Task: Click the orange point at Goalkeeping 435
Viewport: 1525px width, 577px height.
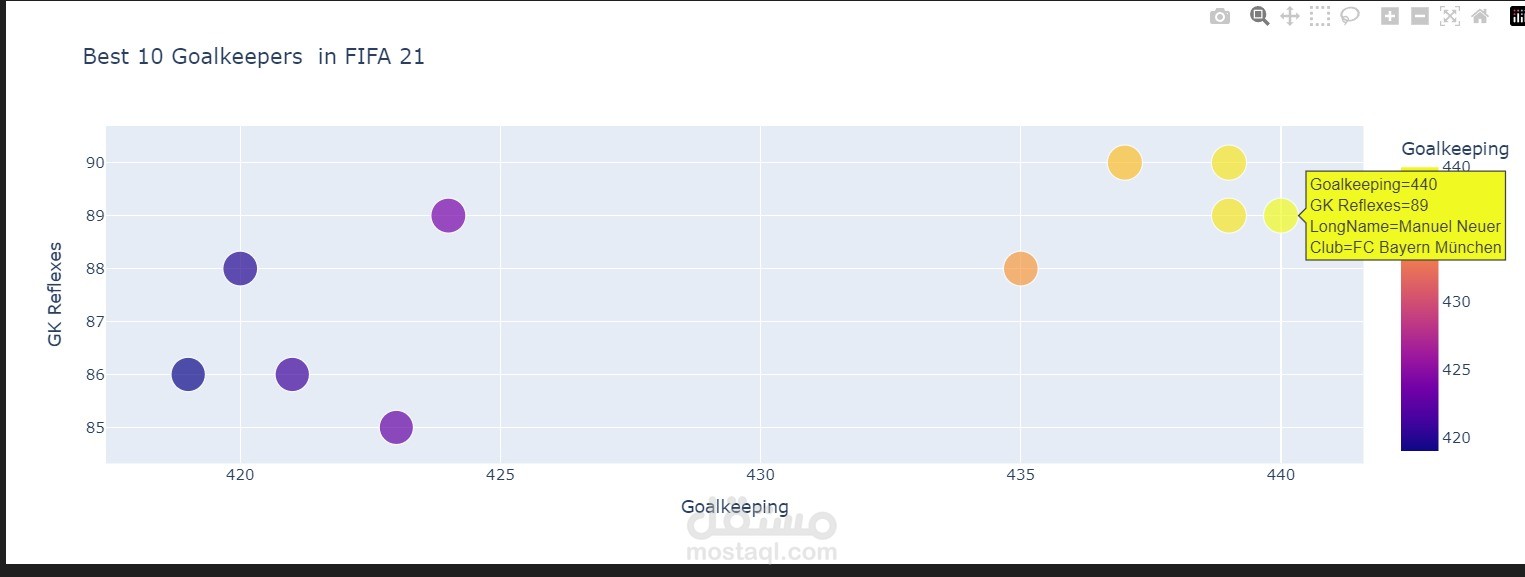Action: (x=1020, y=268)
